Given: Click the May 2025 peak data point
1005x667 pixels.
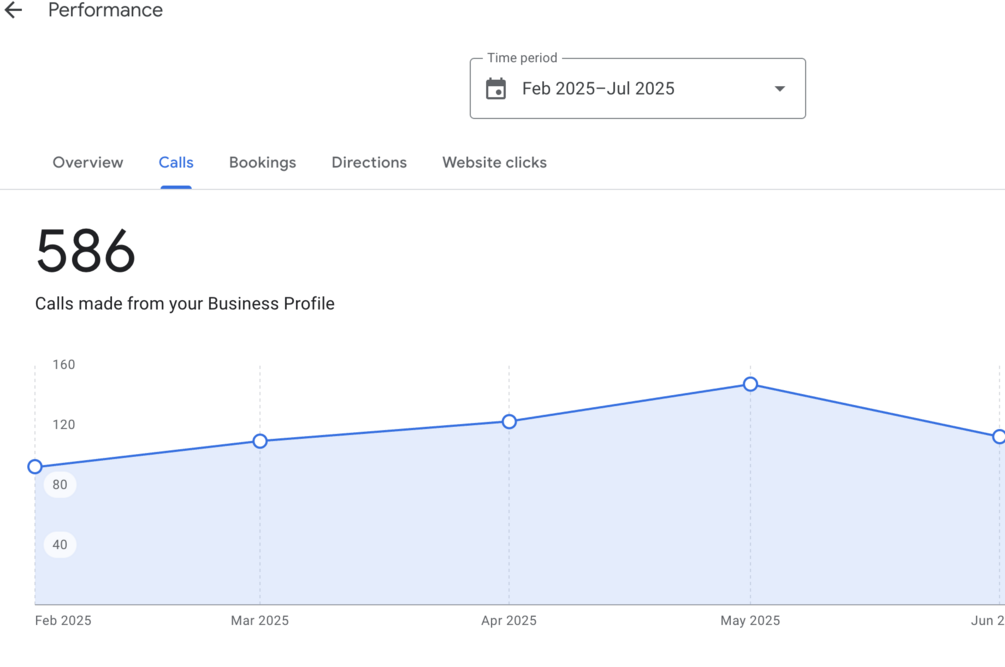Looking at the screenshot, I should 750,384.
